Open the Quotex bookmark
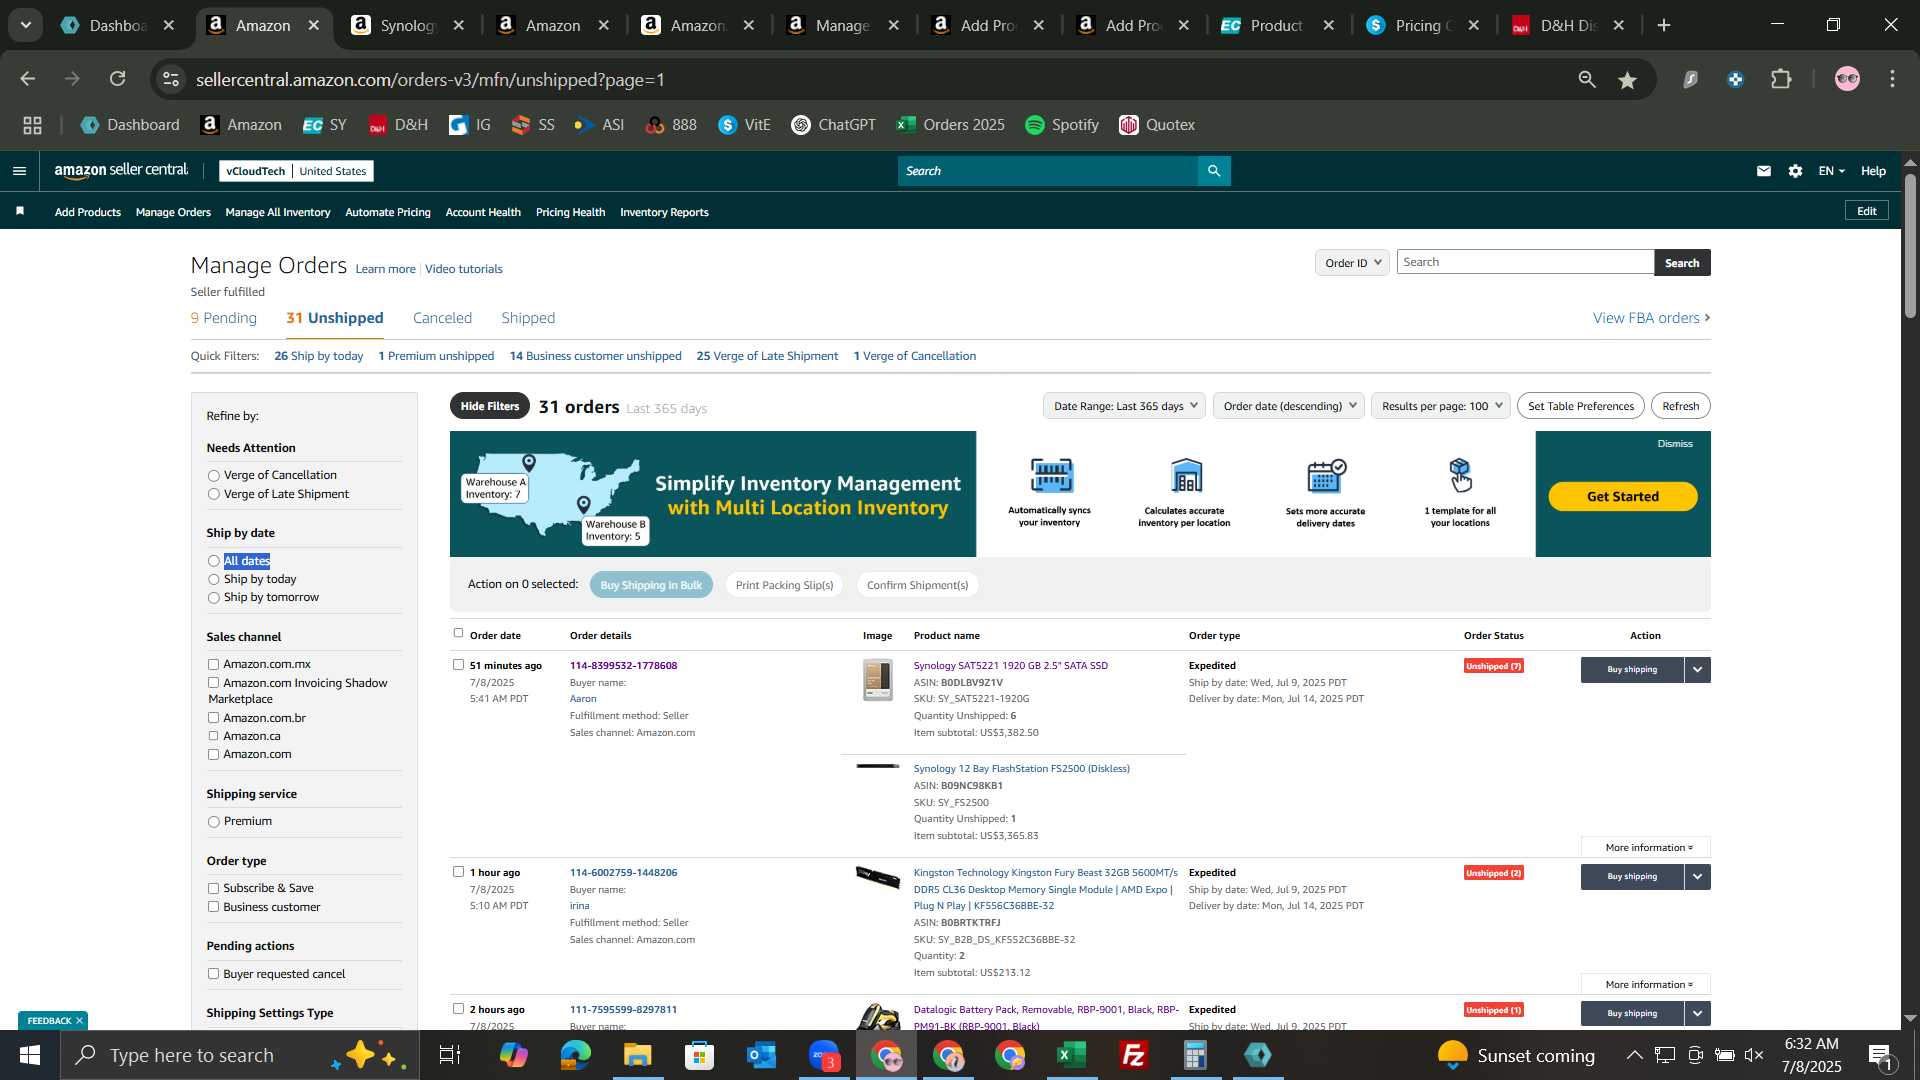1920x1080 pixels. tap(1157, 125)
